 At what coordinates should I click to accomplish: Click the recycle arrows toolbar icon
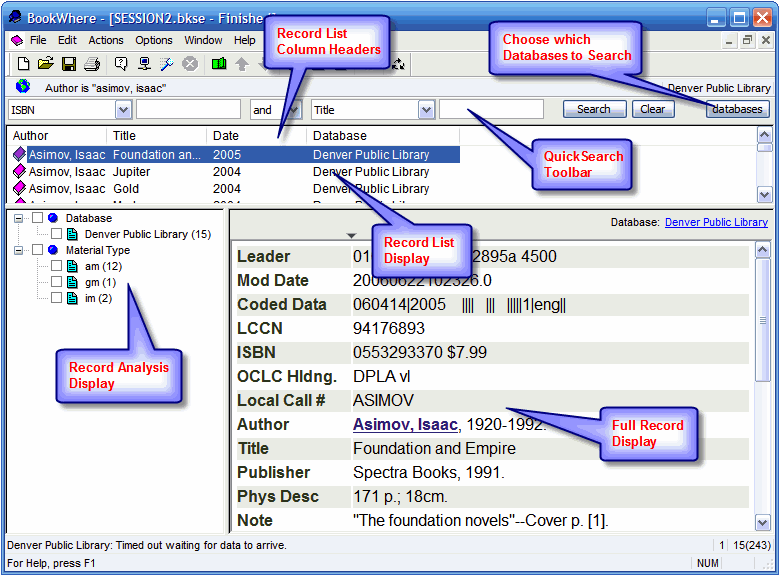tap(398, 64)
